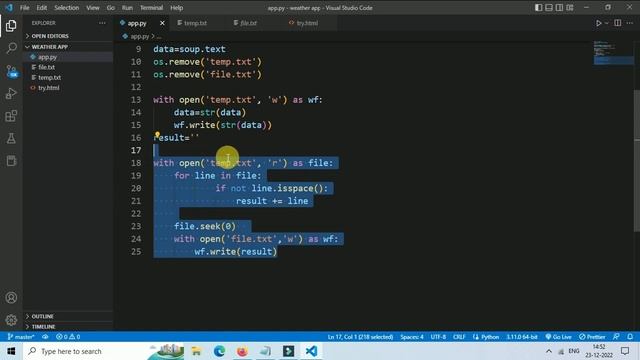640x360 pixels.
Task: Click the minimap code preview
Action: pyautogui.click(x=613, y=53)
